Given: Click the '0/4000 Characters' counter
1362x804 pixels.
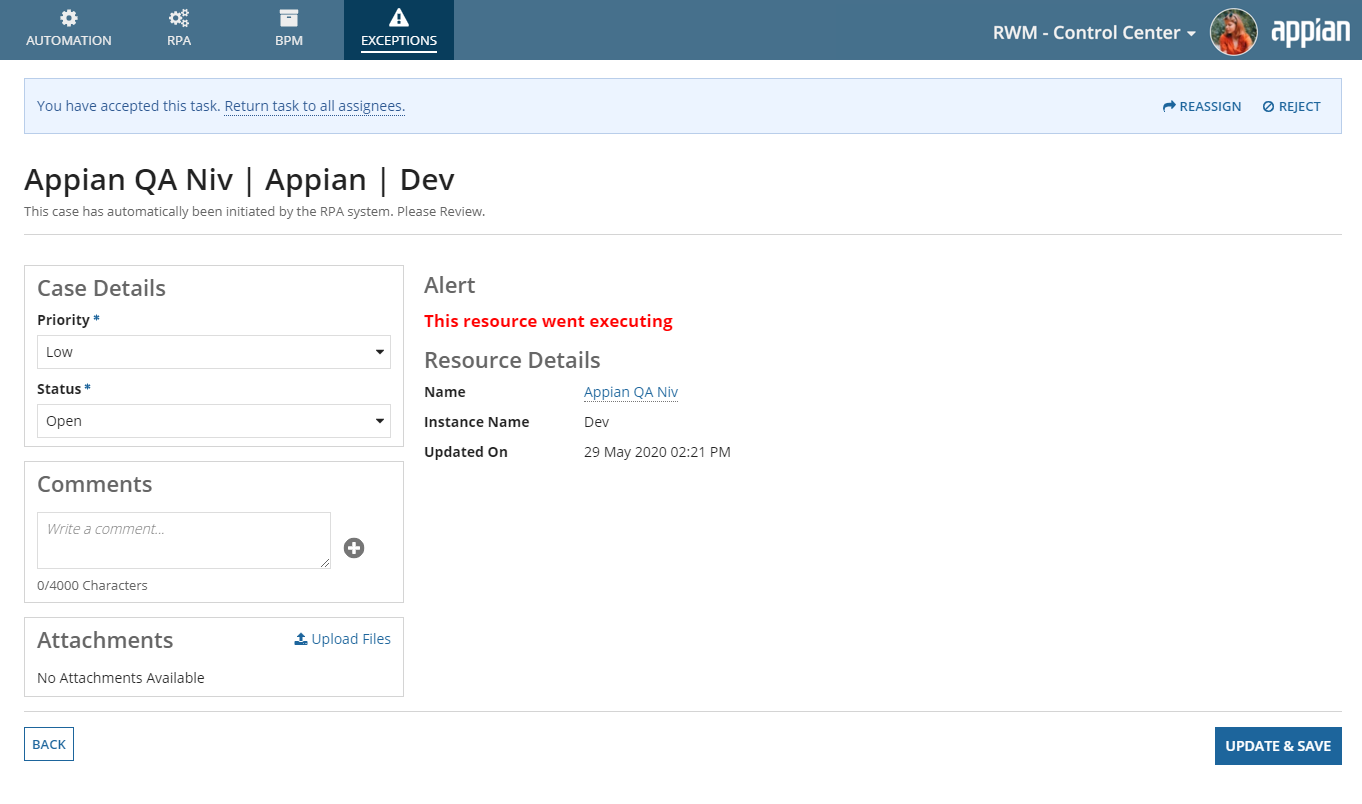Looking at the screenshot, I should [x=92, y=585].
